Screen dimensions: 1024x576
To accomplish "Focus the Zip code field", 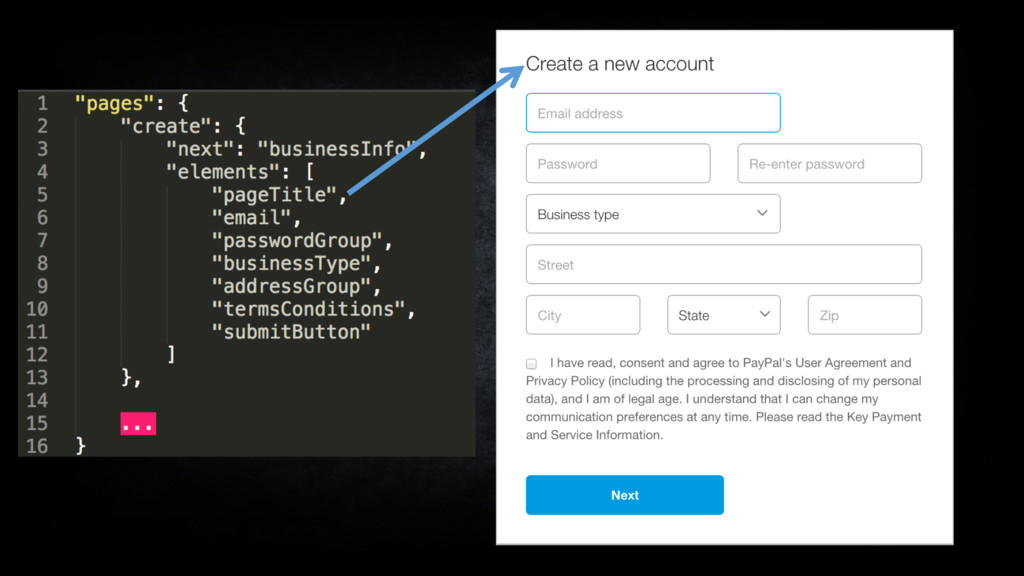I will point(865,315).
